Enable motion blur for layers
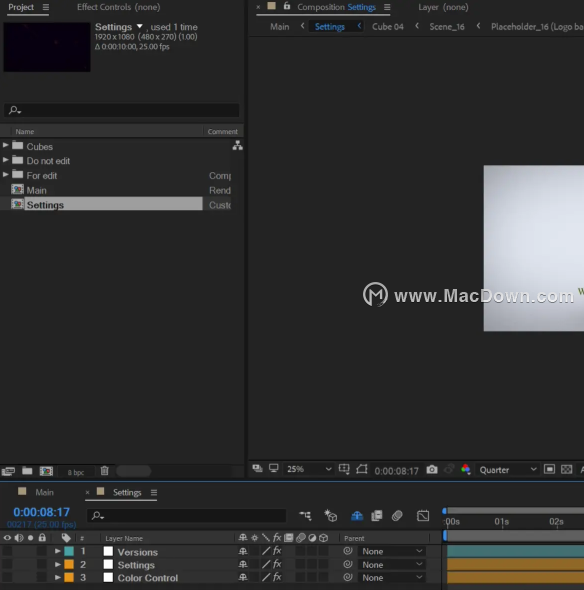The height and width of the screenshot is (590, 584). (x=397, y=515)
